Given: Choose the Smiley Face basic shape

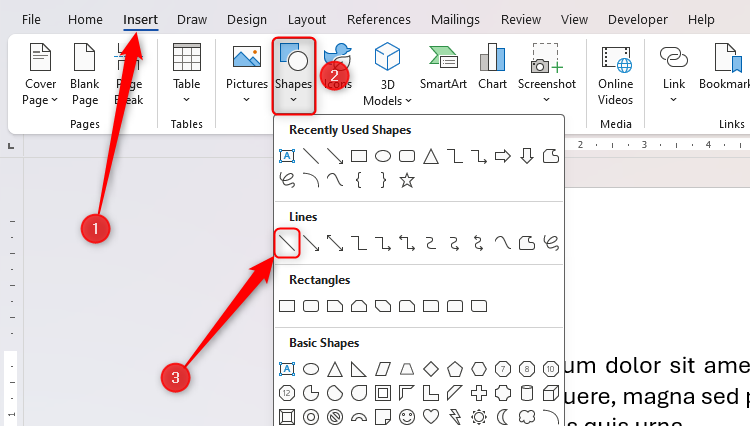Looking at the screenshot, I should (407, 417).
